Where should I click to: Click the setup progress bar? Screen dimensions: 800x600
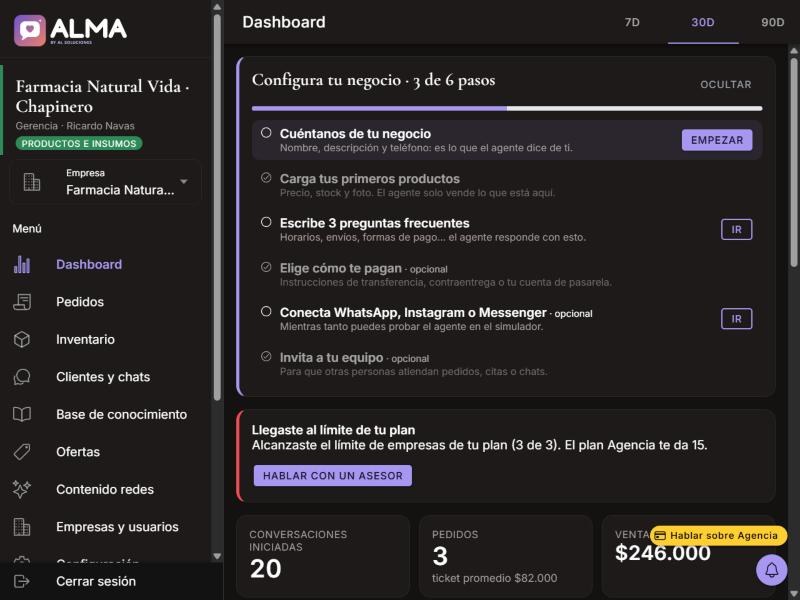507,109
